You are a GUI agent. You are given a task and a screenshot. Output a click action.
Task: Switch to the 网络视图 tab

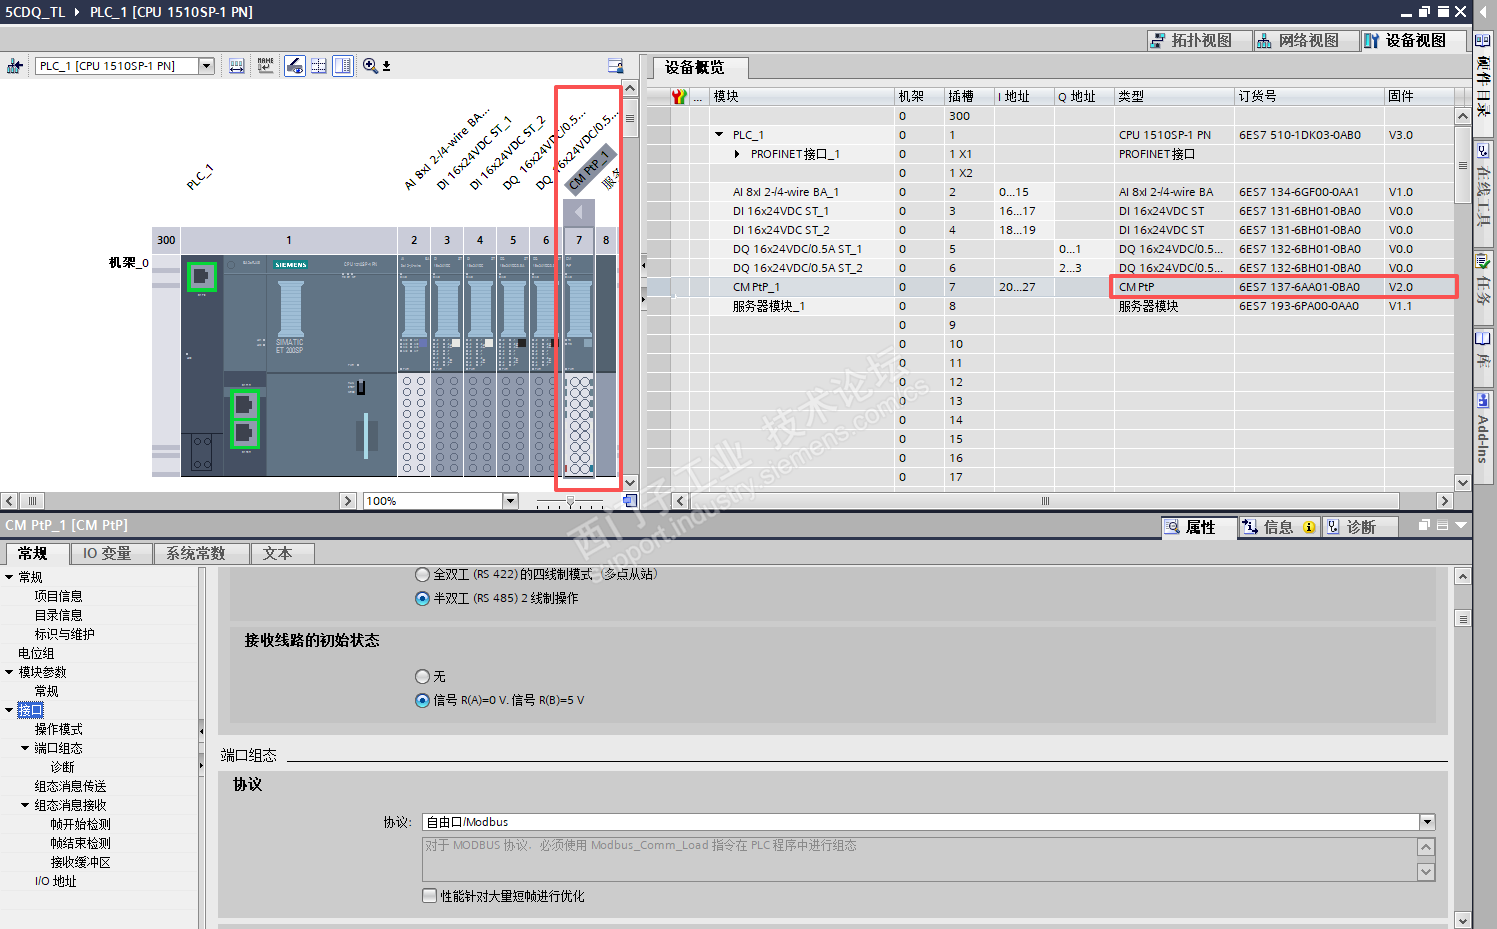point(1307,41)
